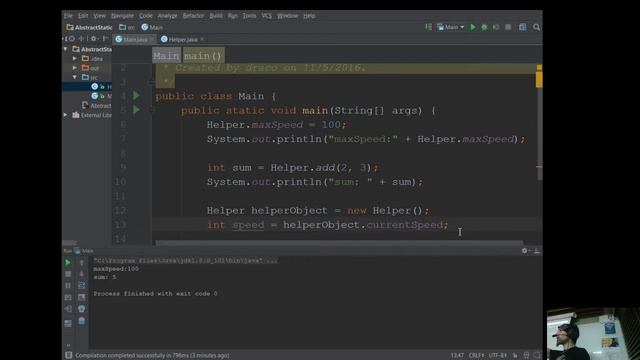Open Search Everywhere magnifier icon
The width and height of the screenshot is (640, 360).
coord(536,27)
